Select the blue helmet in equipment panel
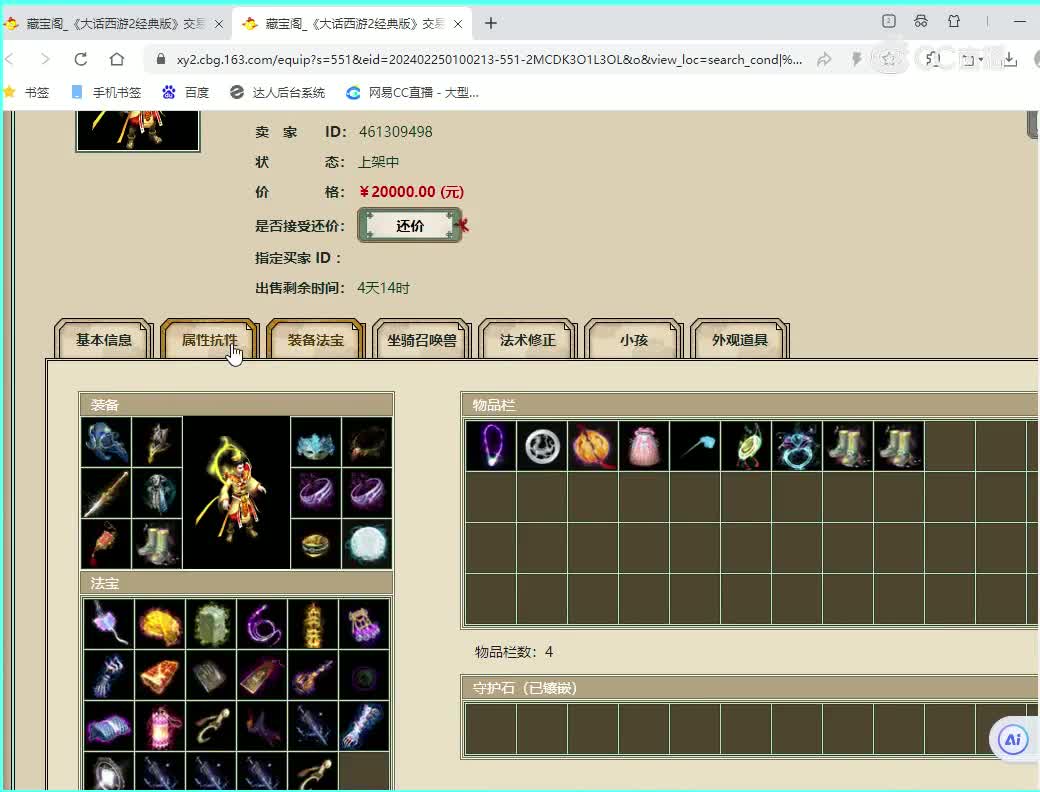Viewport: 1040px width, 792px height. (106, 442)
